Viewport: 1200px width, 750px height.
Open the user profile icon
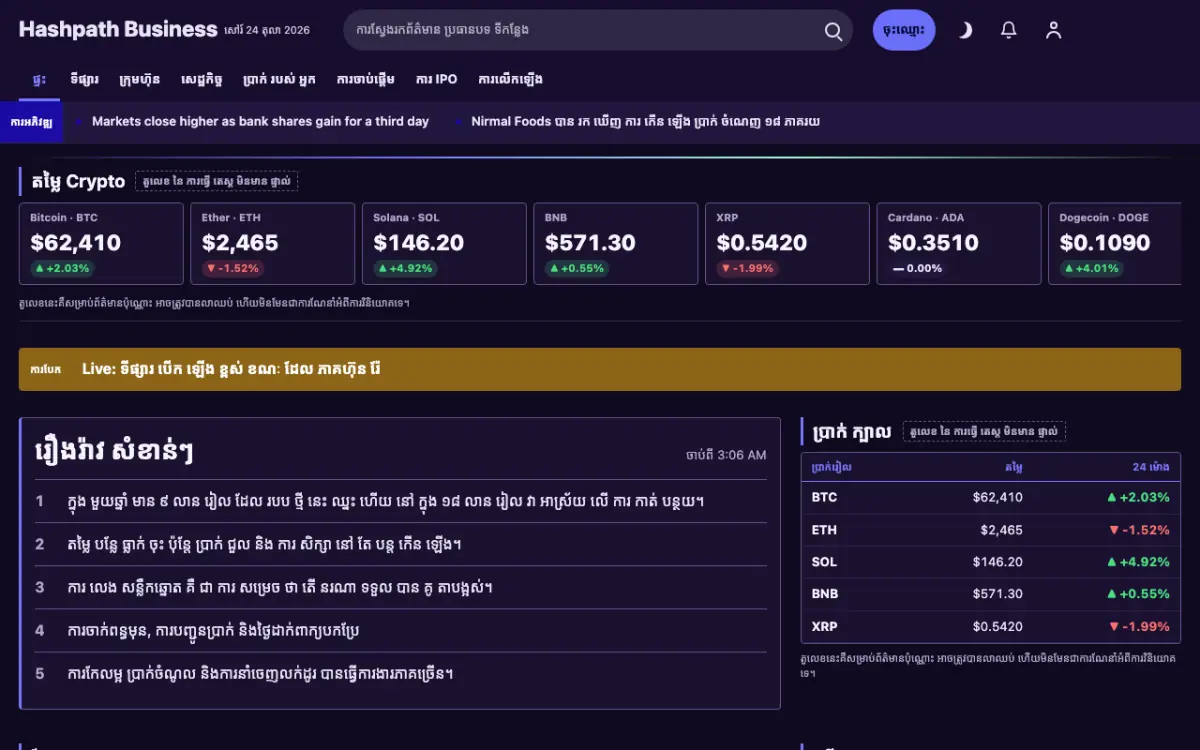[1053, 30]
